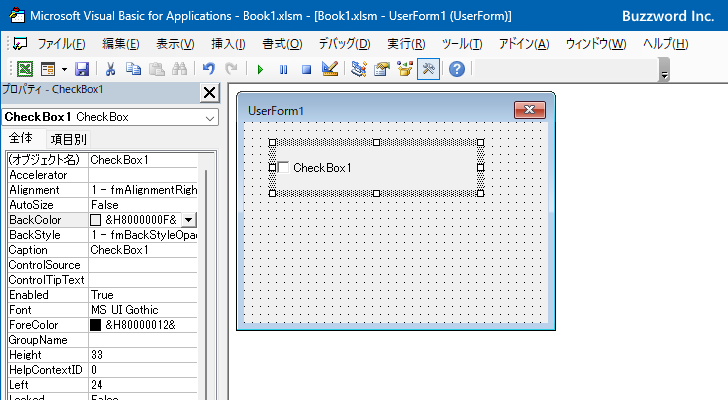Toggle Design Mode icon
The height and width of the screenshot is (400, 728).
(330, 69)
